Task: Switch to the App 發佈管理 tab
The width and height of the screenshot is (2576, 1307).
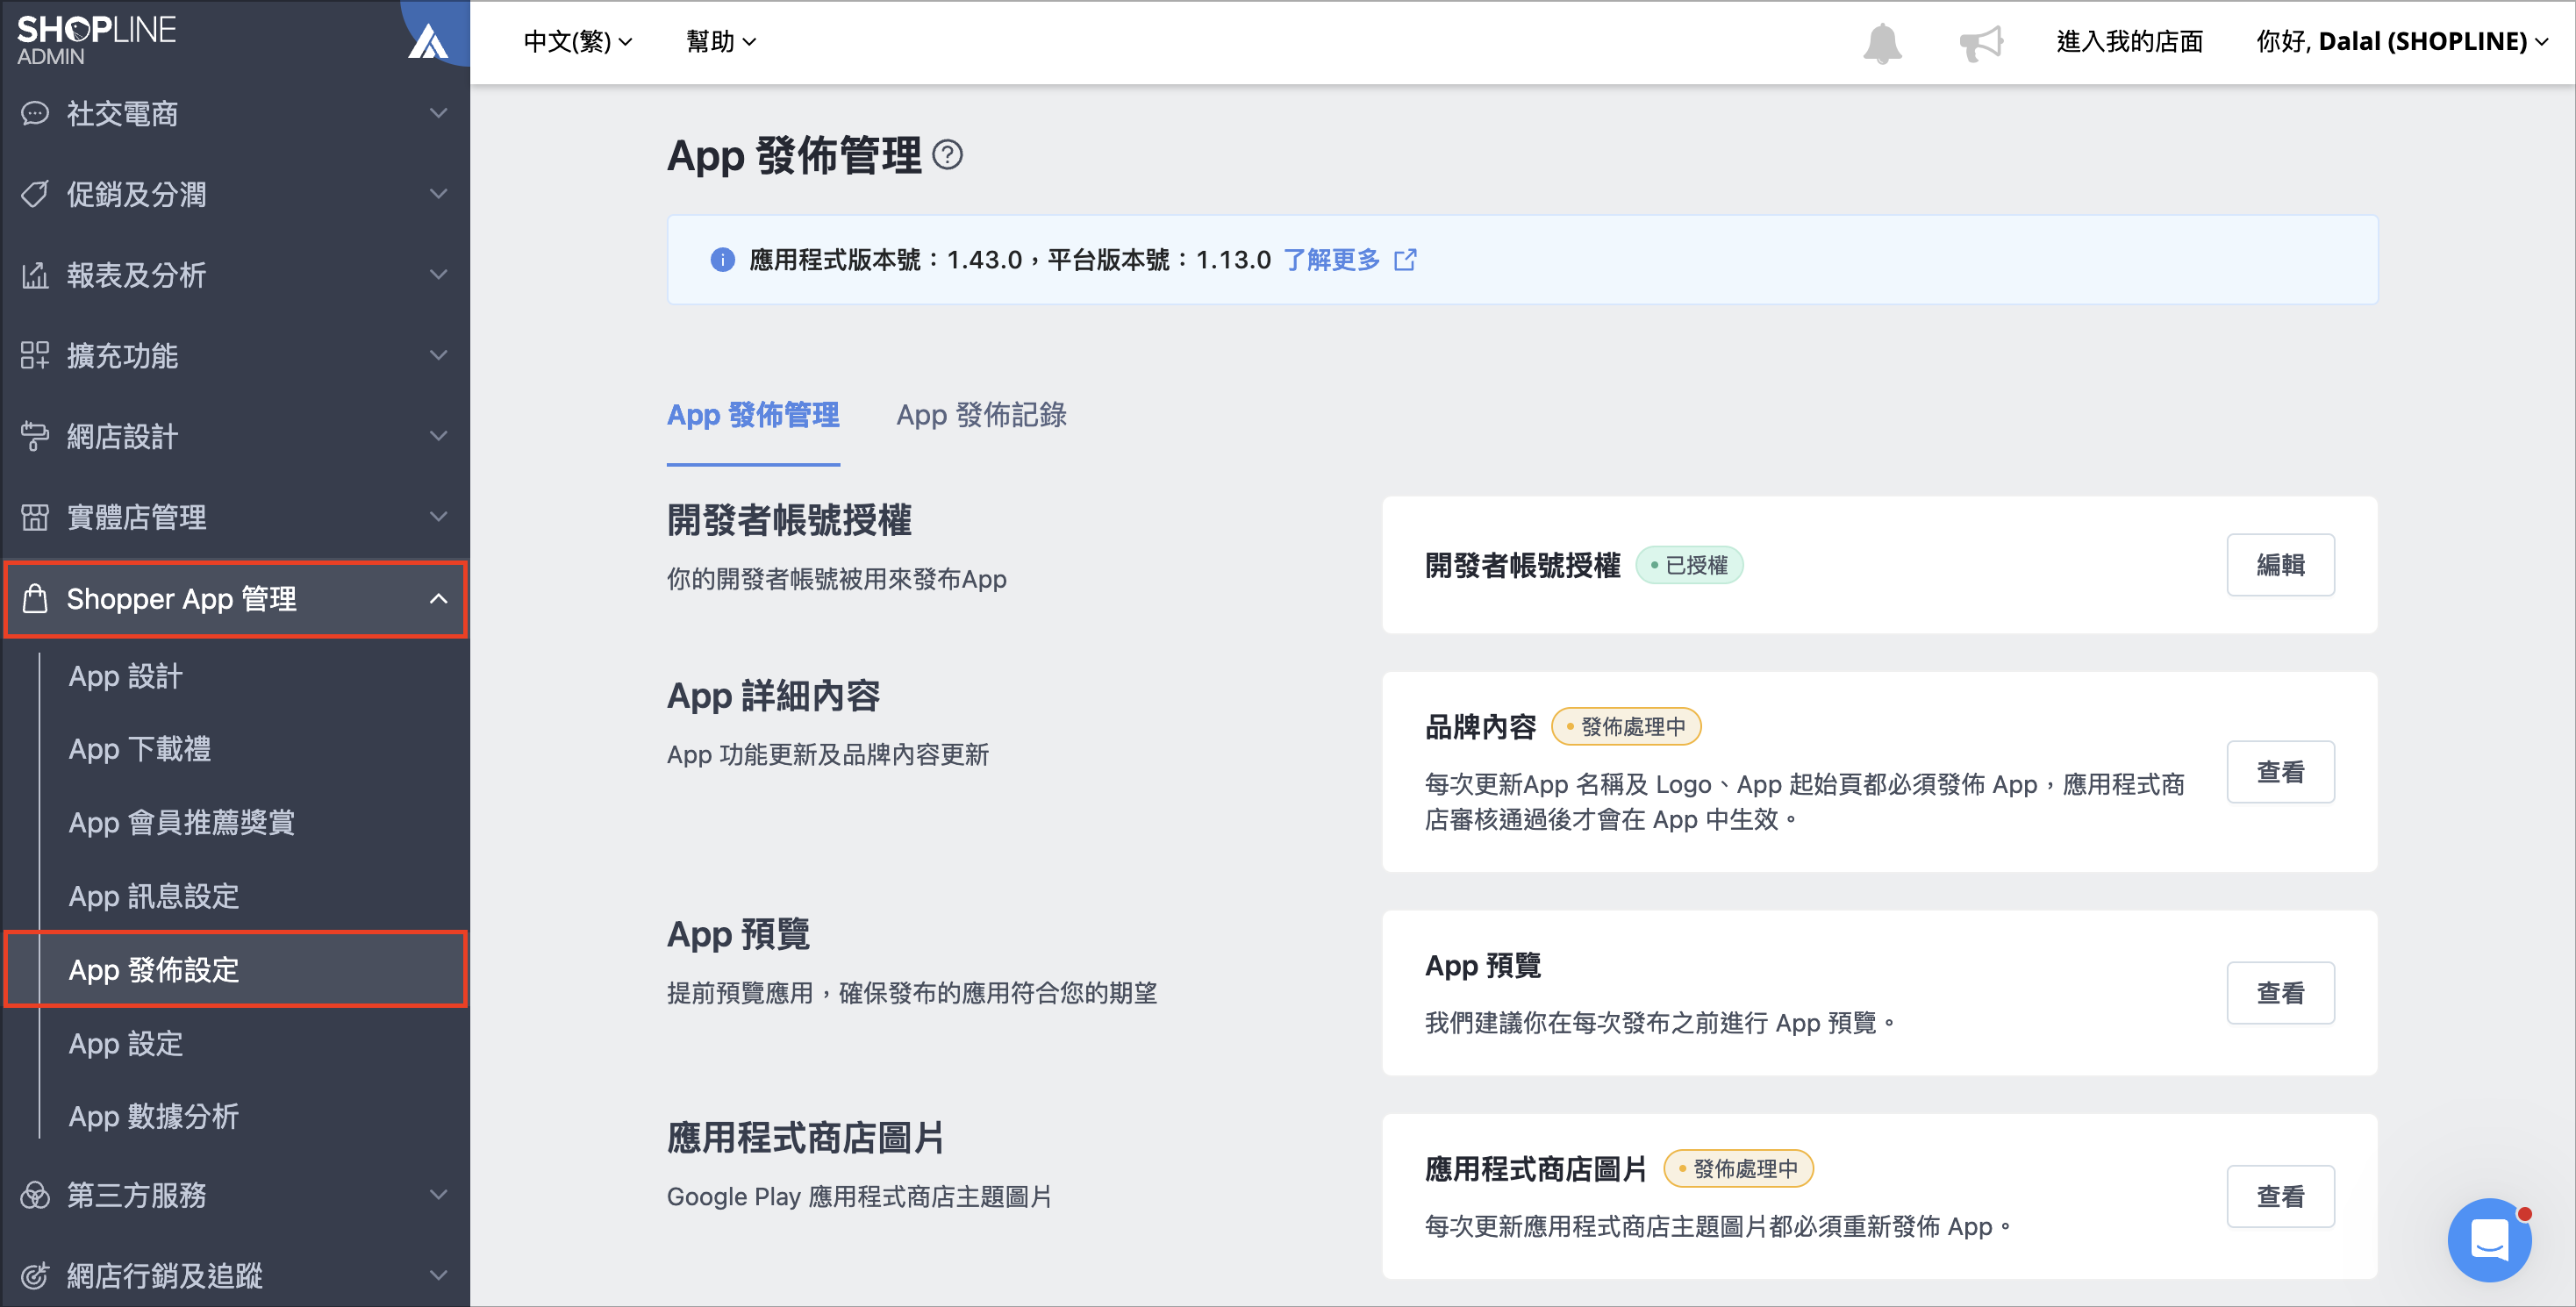Action: [753, 415]
